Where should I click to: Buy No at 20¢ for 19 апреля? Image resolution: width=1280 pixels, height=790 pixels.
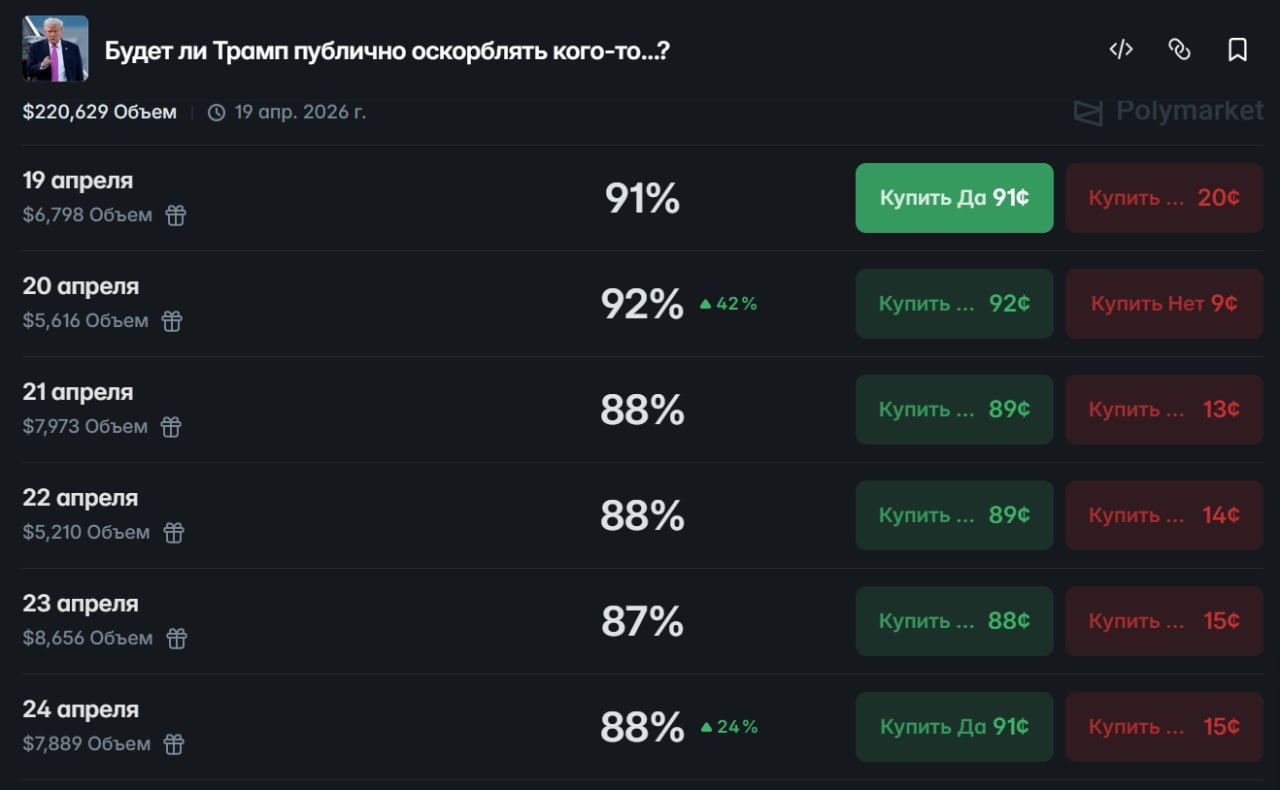click(1163, 198)
